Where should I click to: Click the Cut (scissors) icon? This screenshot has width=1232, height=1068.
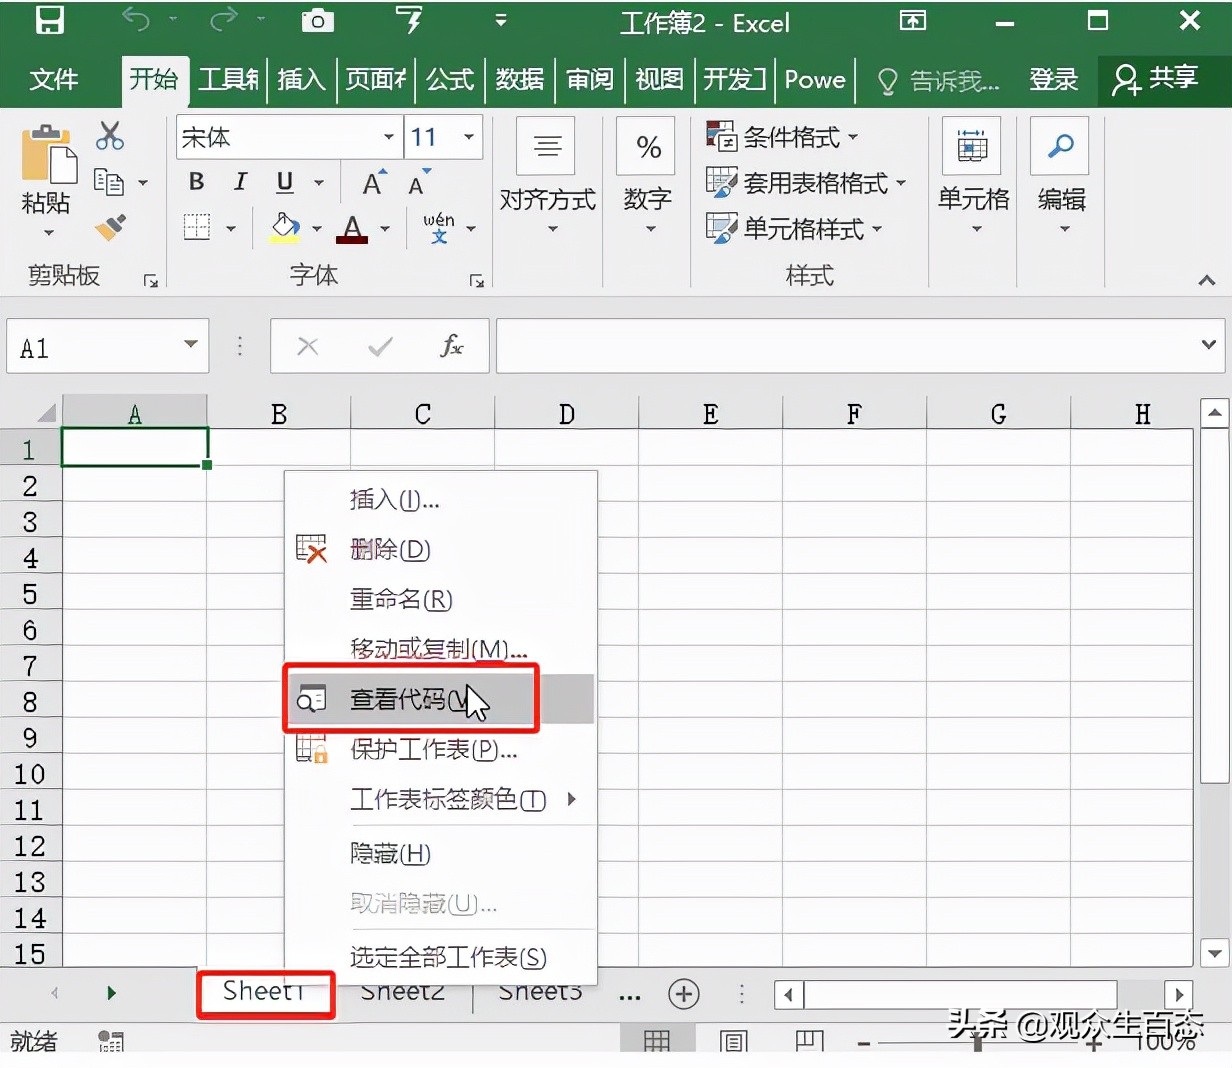point(110,134)
